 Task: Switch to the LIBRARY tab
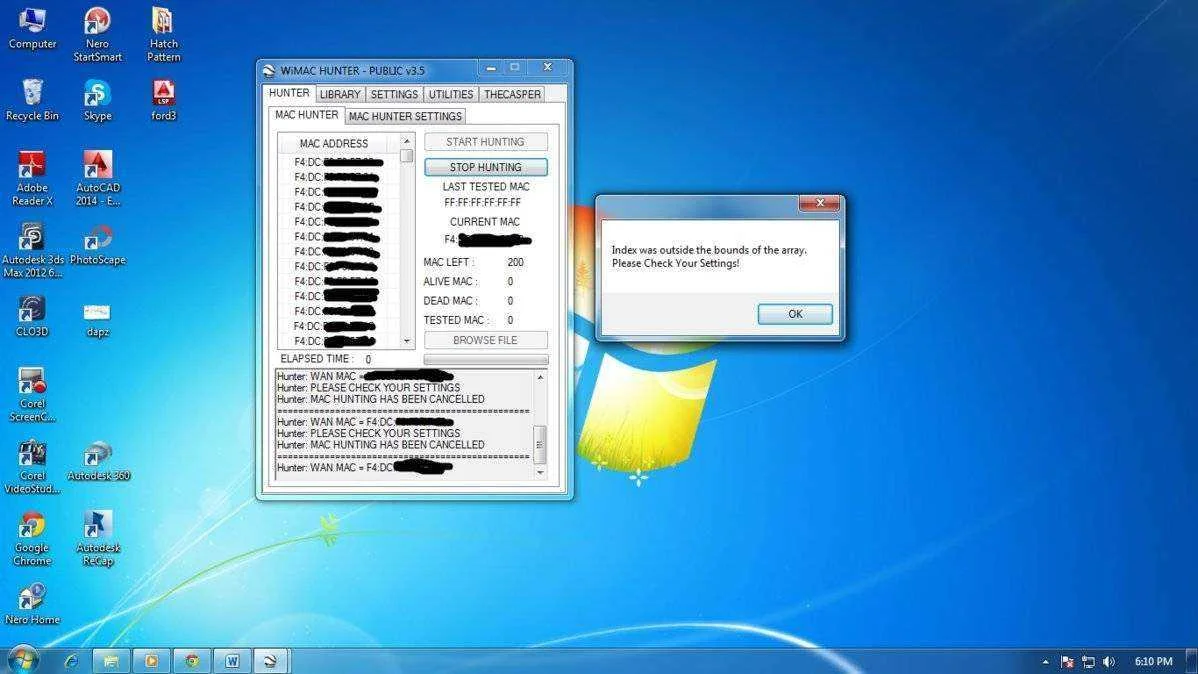[340, 94]
